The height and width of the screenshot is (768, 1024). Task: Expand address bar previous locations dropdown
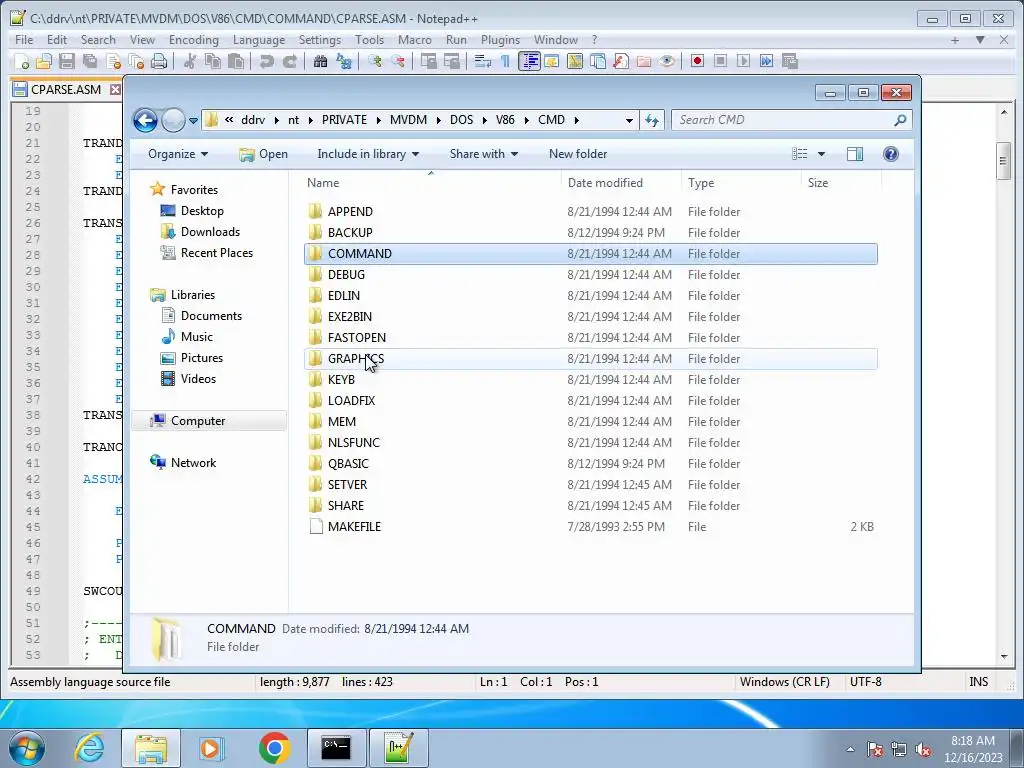[x=629, y=120]
